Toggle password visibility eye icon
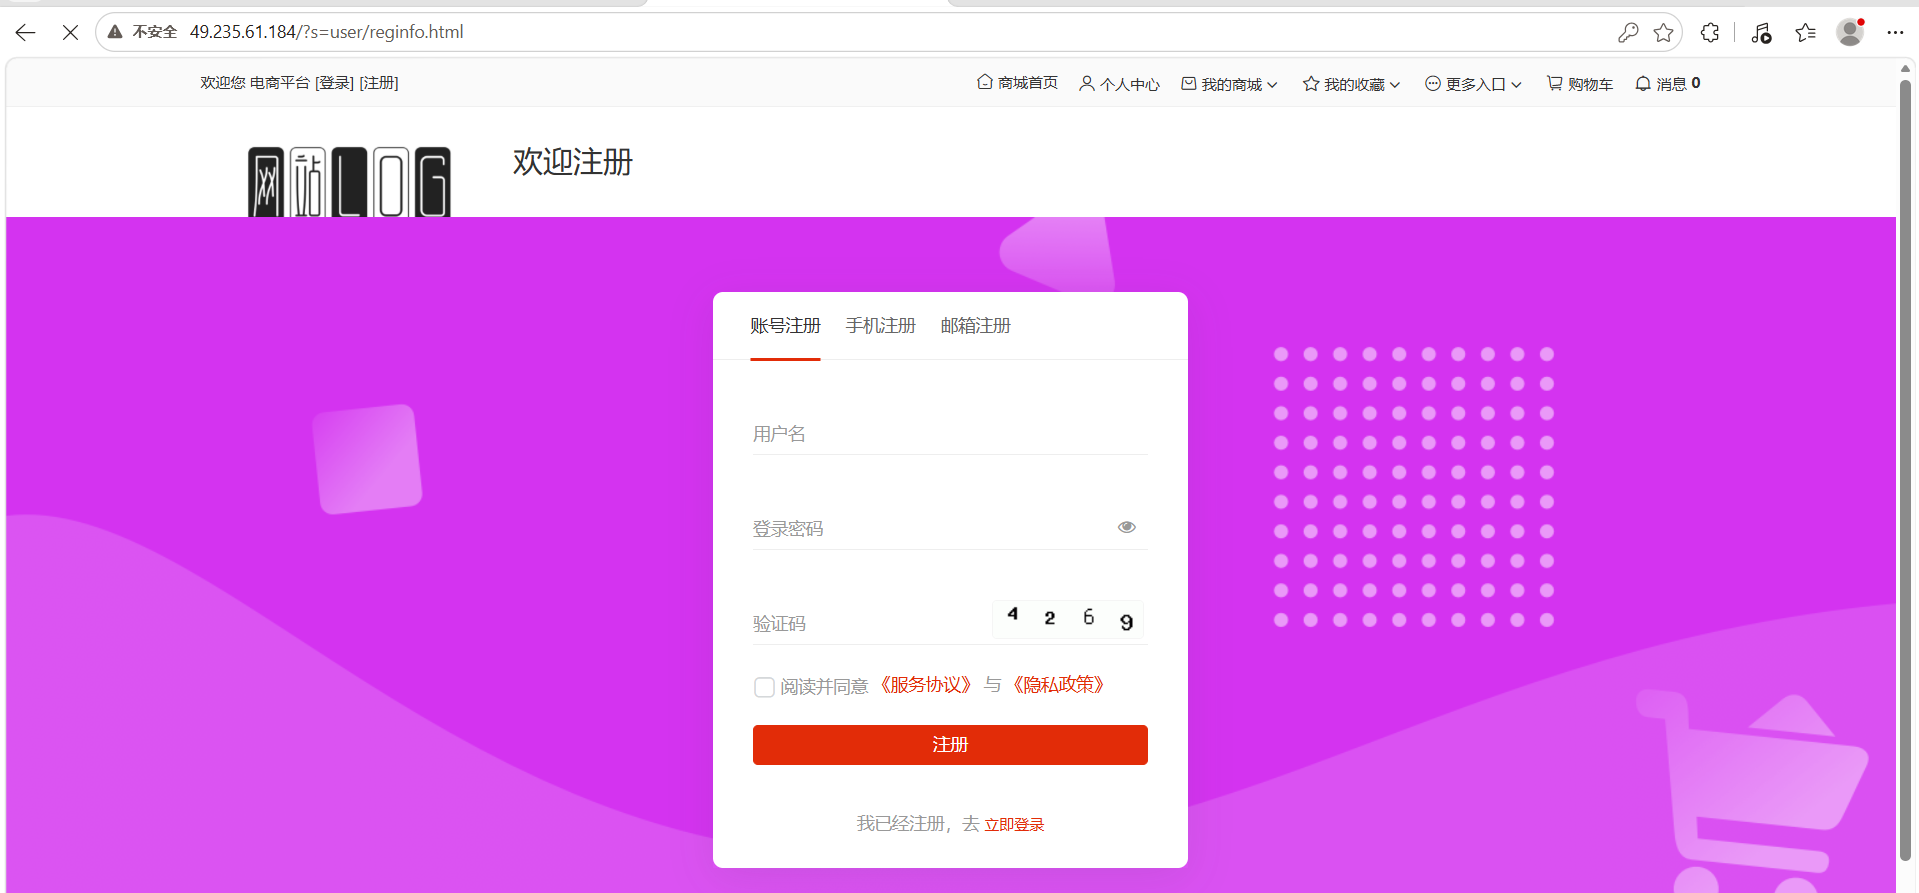 click(x=1127, y=527)
